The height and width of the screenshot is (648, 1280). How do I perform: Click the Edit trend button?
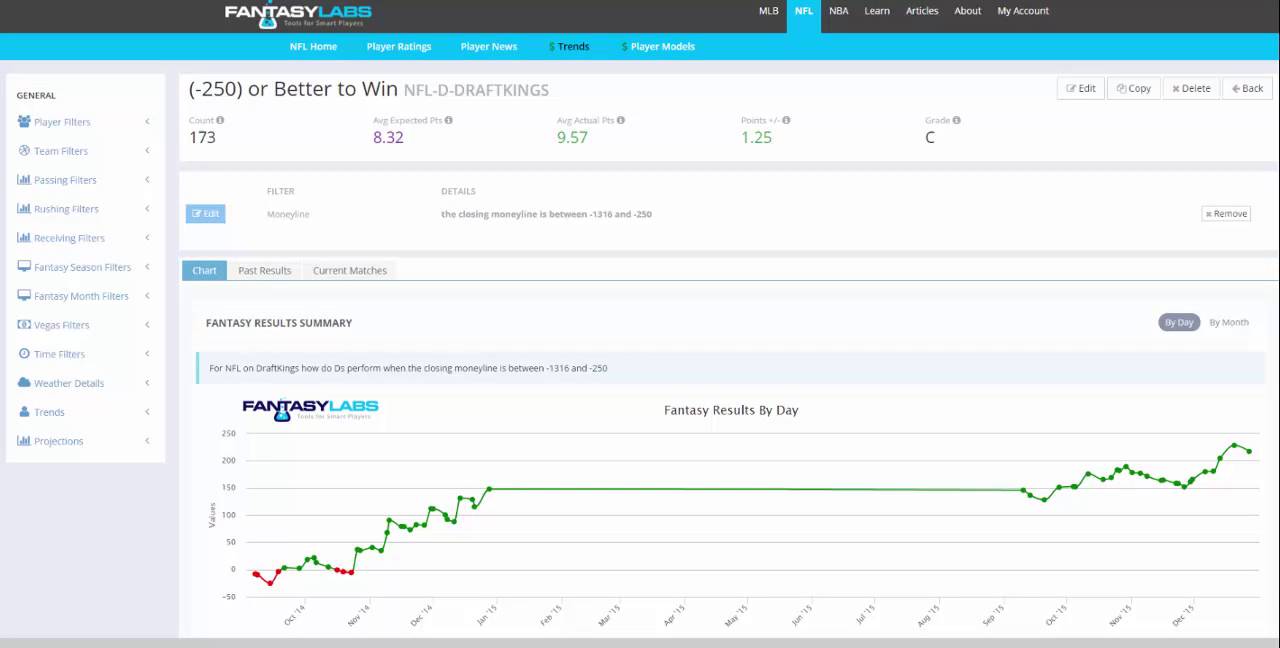tap(1081, 89)
